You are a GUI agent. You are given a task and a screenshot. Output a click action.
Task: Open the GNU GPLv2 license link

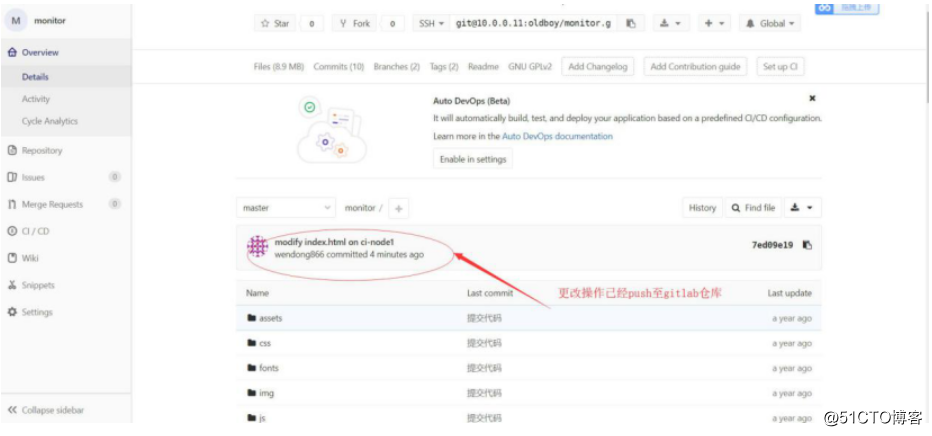530,67
